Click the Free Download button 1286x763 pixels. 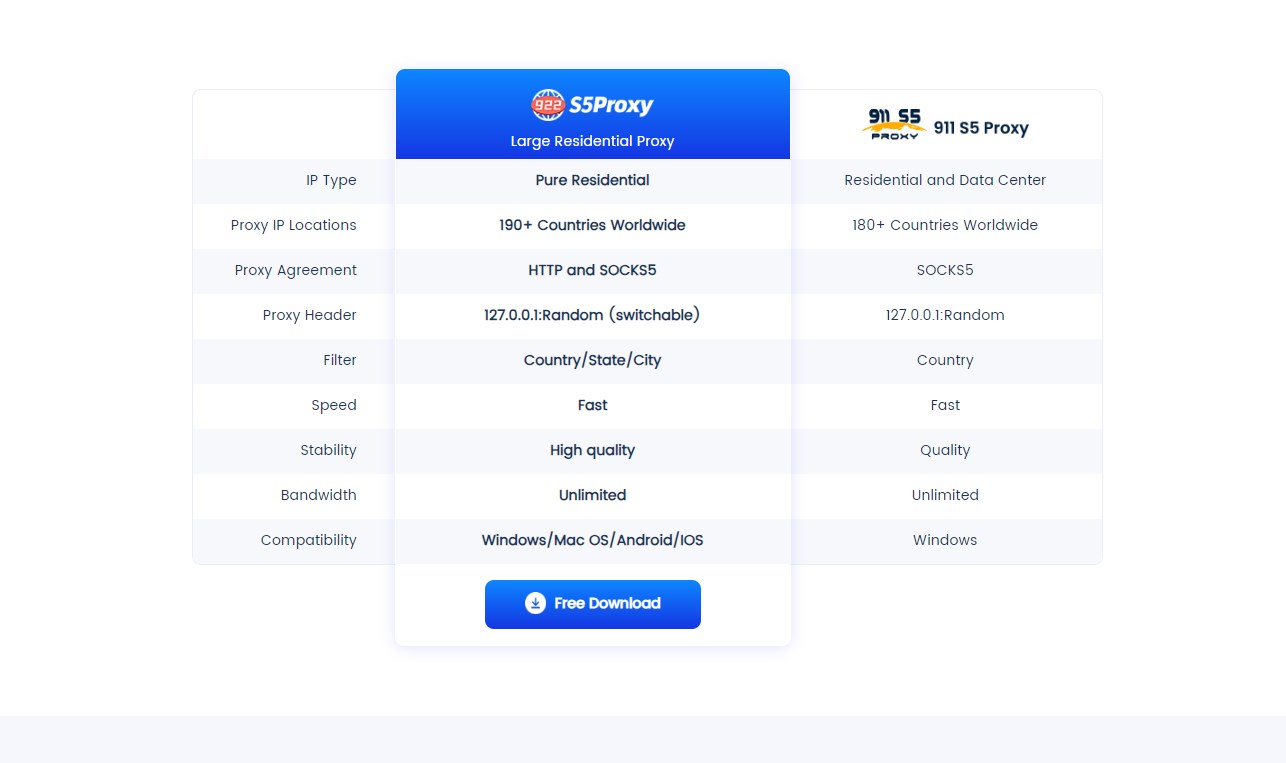click(592, 604)
